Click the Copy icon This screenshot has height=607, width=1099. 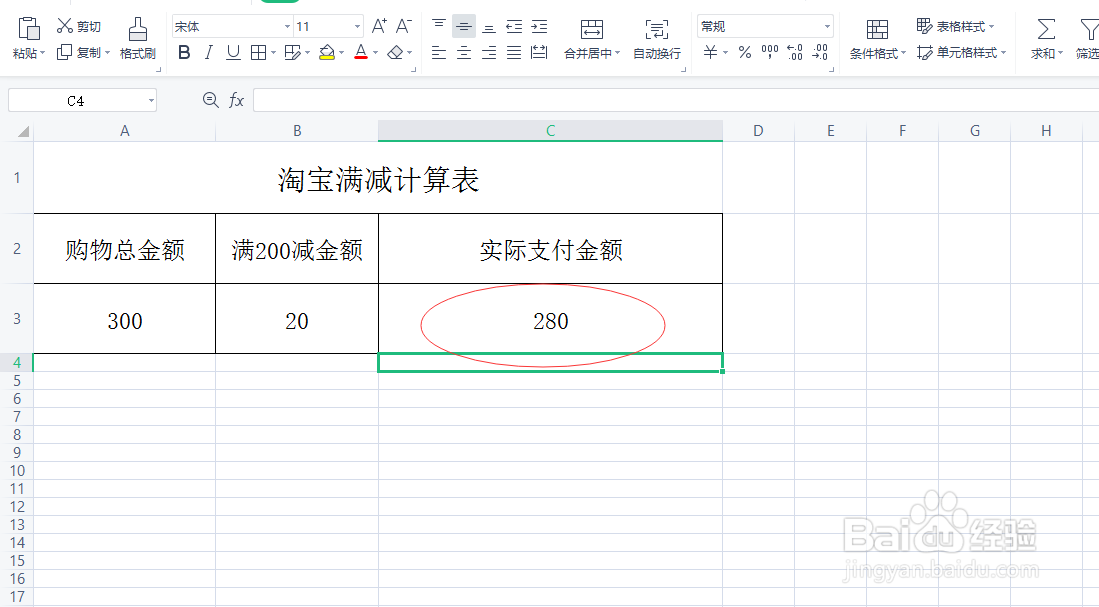[64, 52]
